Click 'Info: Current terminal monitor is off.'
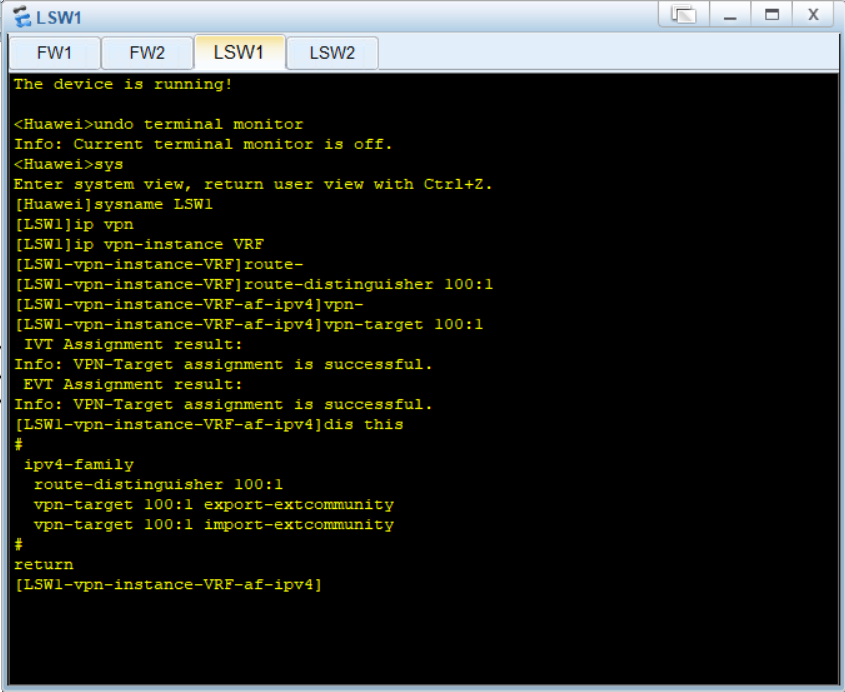The height and width of the screenshot is (692, 845). coord(203,144)
